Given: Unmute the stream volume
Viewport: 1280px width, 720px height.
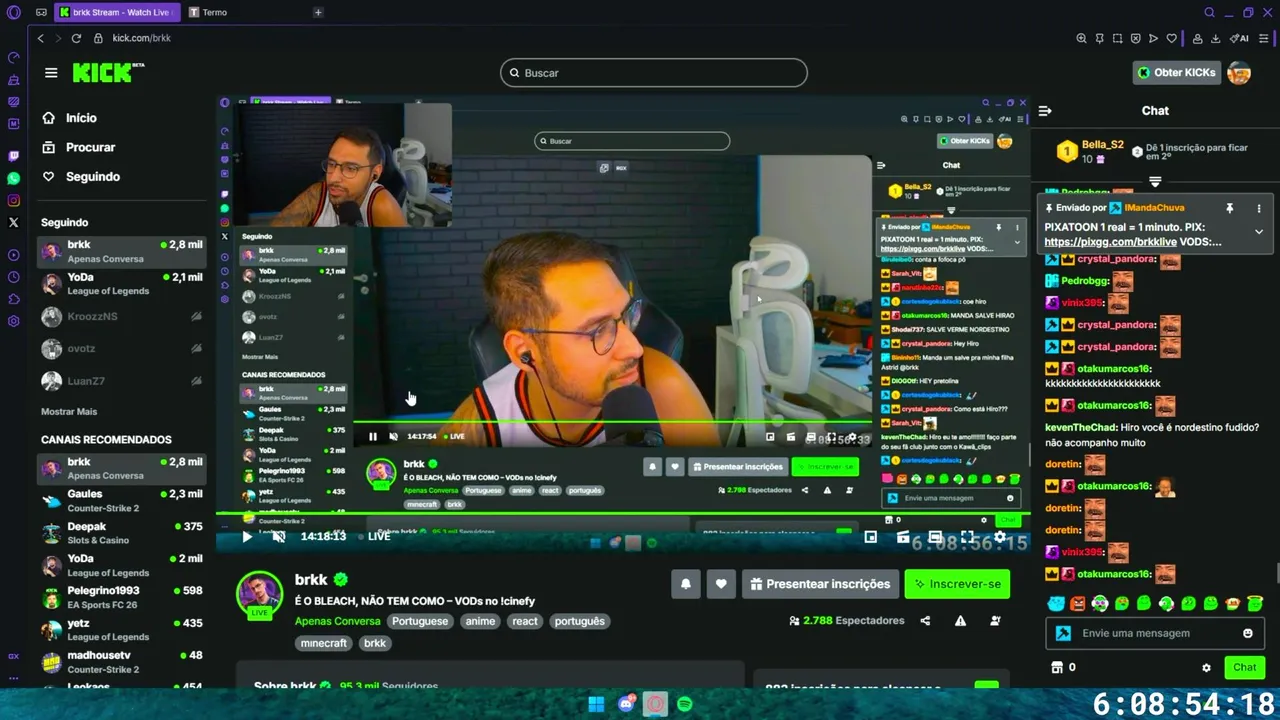Looking at the screenshot, I should [x=279, y=536].
